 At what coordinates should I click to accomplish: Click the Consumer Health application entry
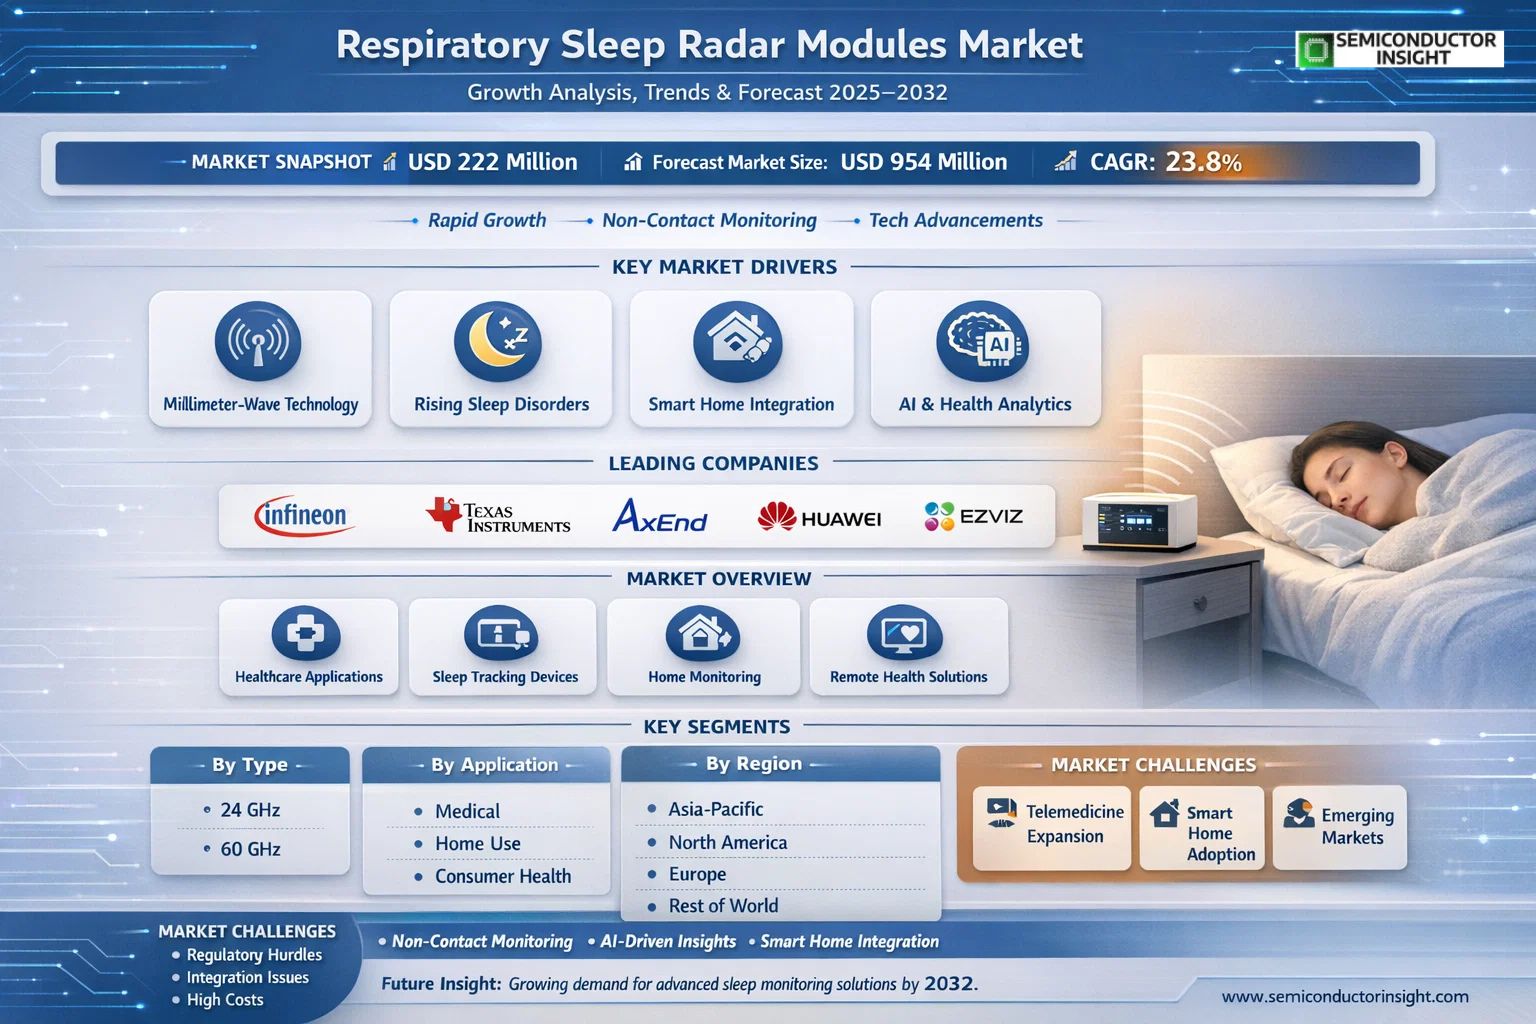pyautogui.click(x=503, y=876)
